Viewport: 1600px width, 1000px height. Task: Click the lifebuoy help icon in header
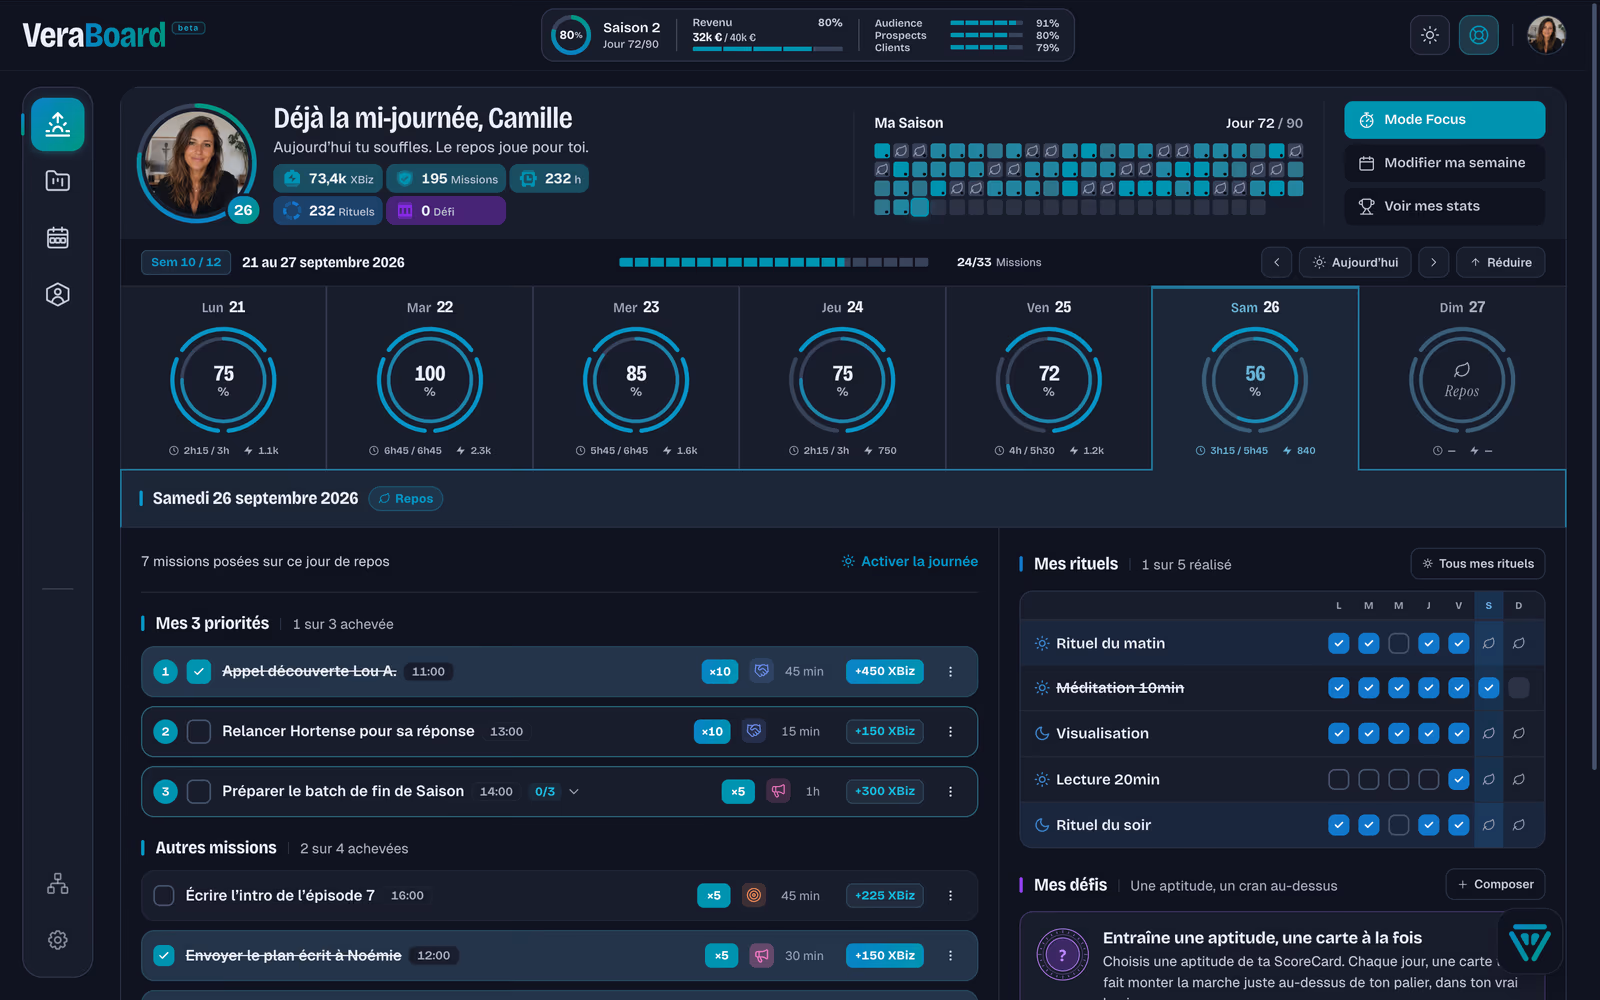tap(1479, 35)
